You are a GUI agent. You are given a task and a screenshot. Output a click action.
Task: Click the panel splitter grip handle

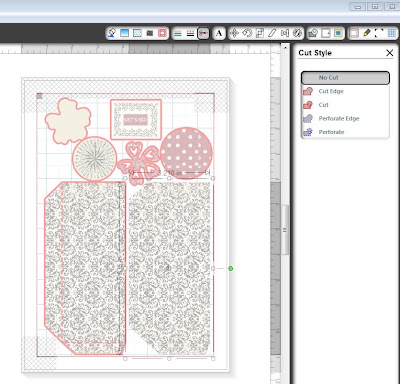pos(285,230)
